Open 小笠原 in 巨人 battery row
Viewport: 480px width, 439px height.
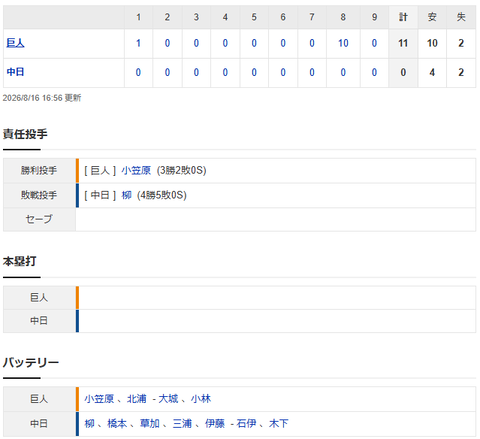point(99,399)
